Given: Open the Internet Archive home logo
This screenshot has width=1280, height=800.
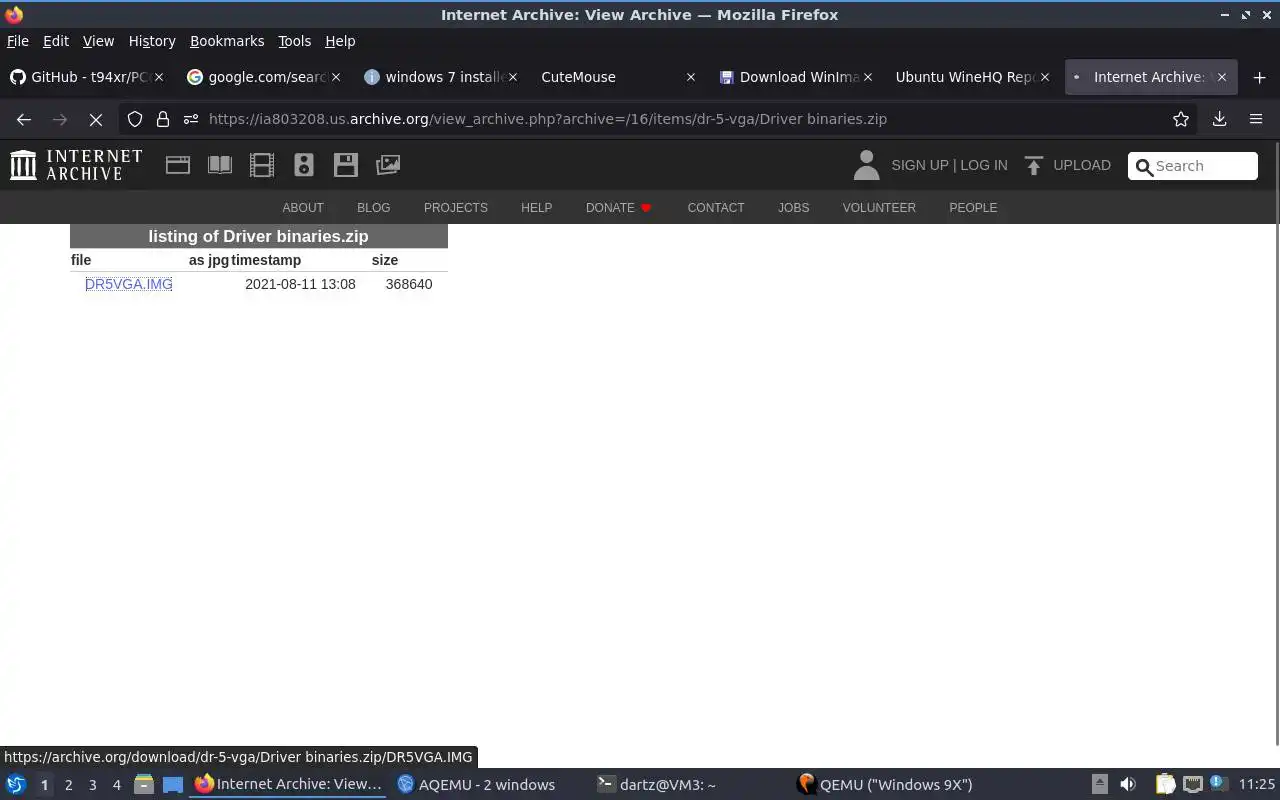Looking at the screenshot, I should [76, 165].
